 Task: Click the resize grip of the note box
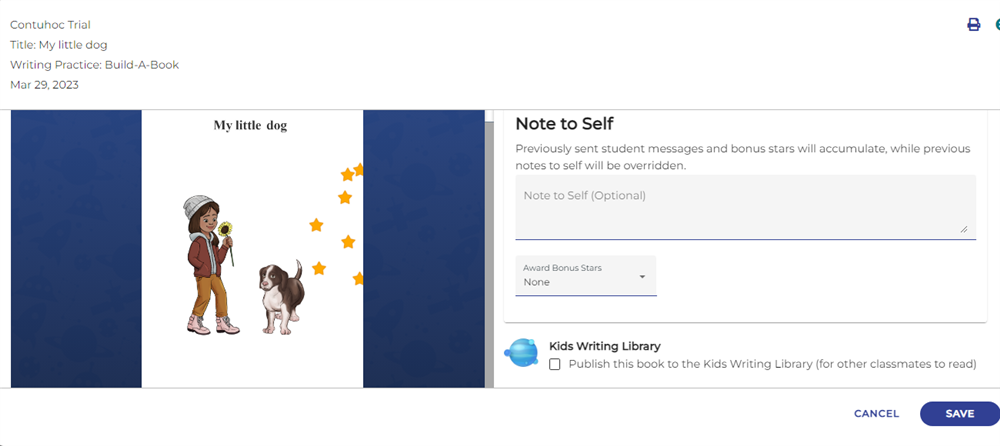click(x=964, y=229)
